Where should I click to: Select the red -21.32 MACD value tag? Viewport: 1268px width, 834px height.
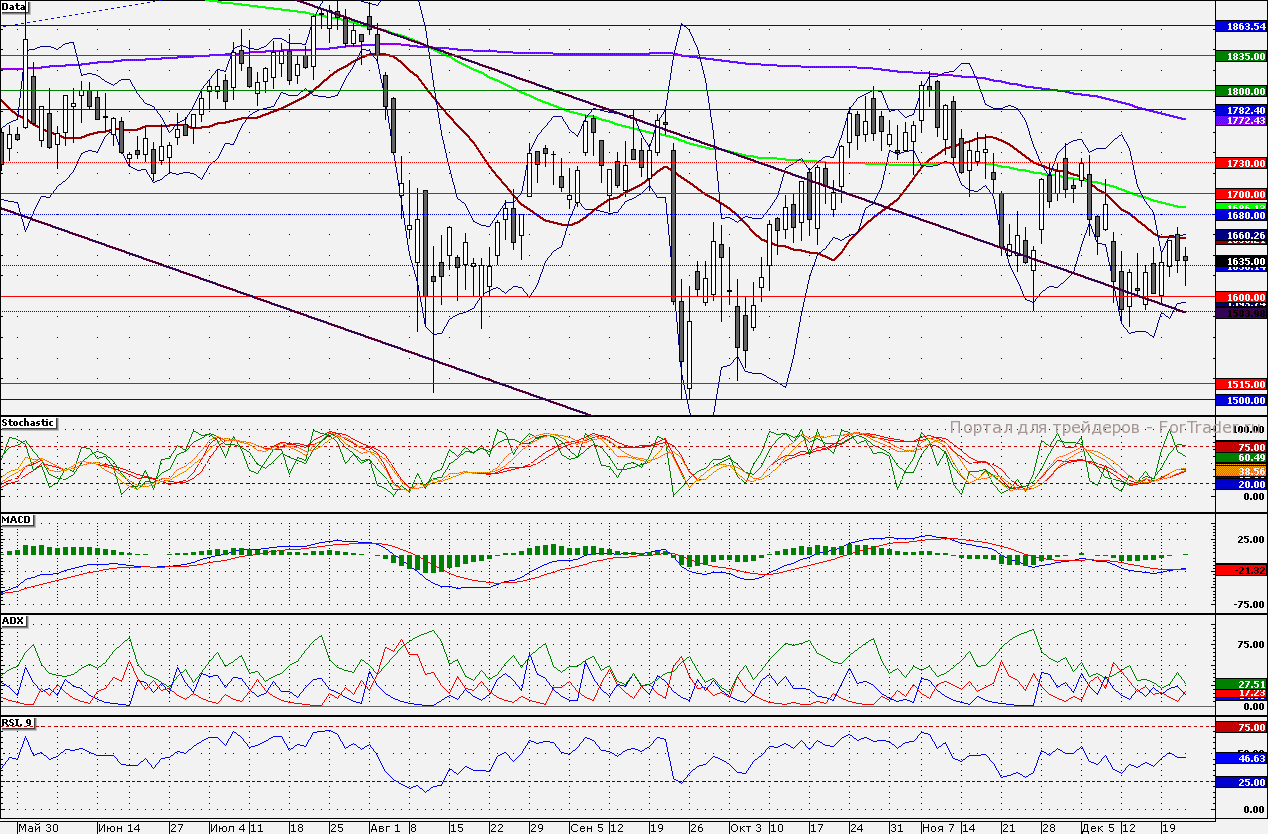[1239, 570]
